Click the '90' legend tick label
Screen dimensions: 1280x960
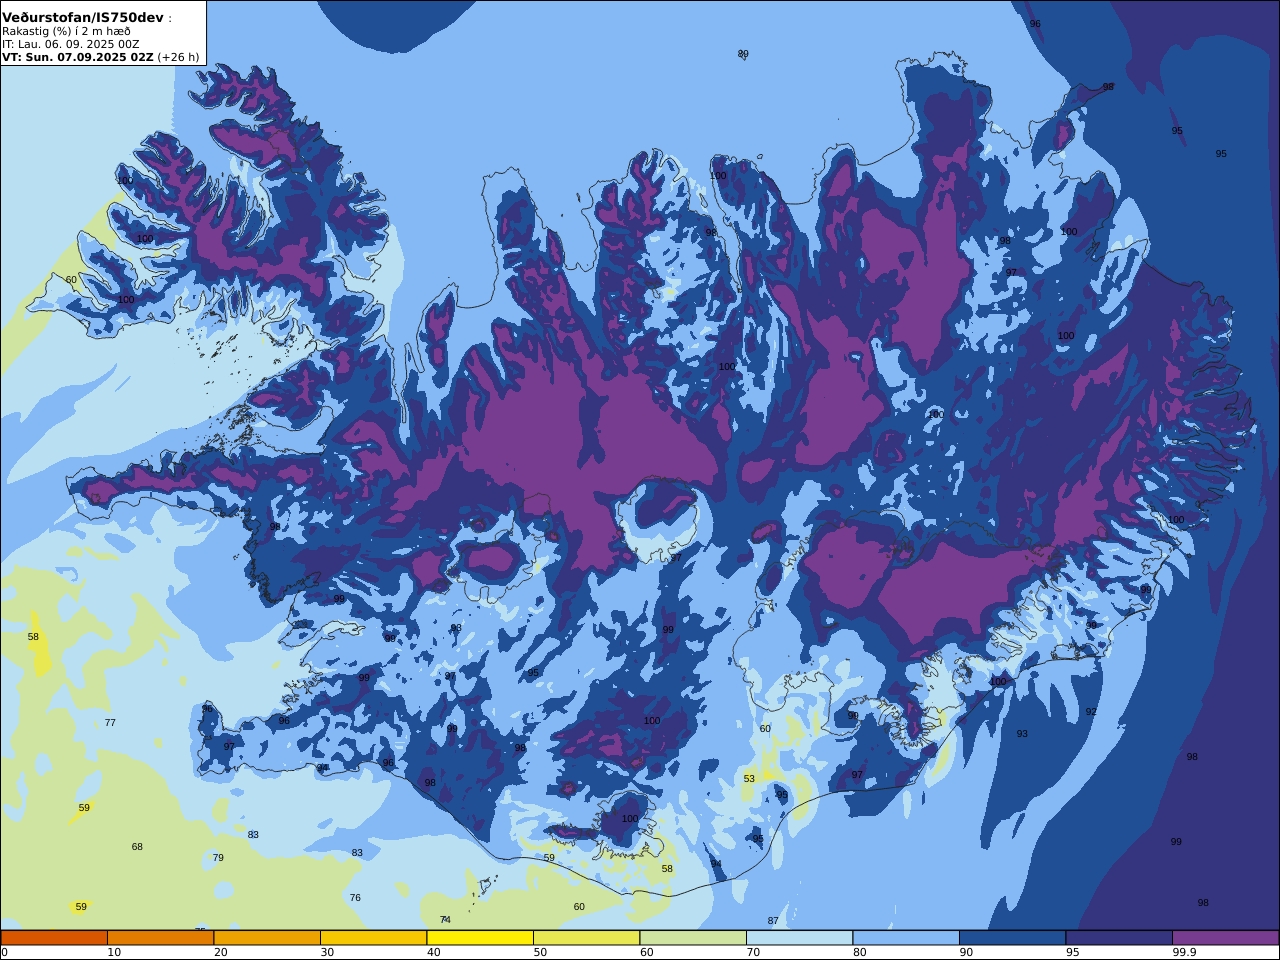click(x=966, y=952)
